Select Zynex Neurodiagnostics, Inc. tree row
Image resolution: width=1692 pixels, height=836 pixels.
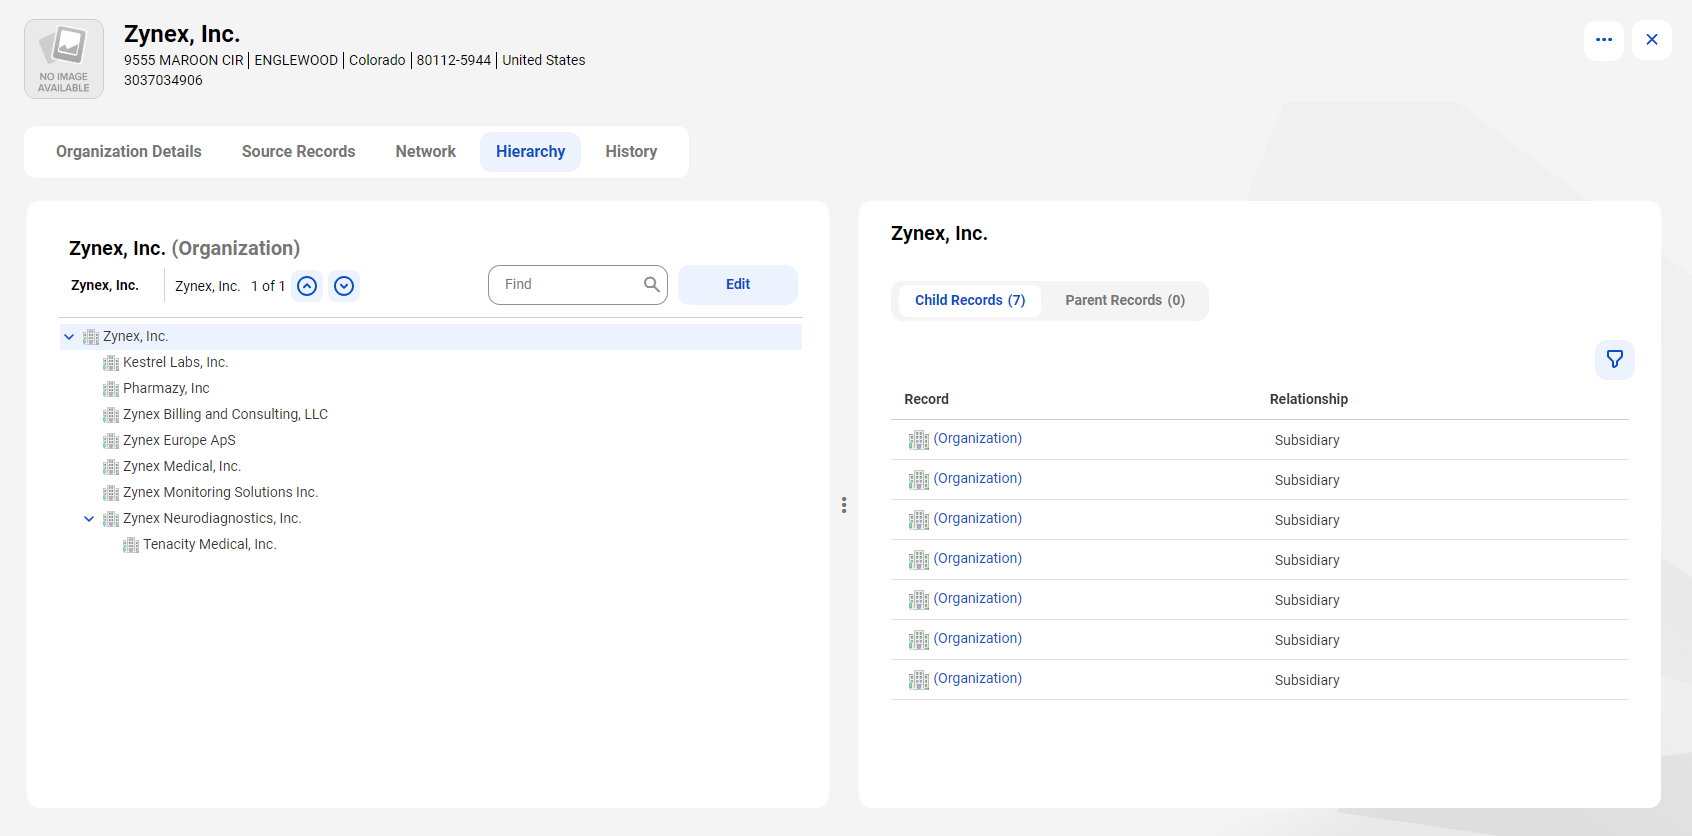click(x=212, y=519)
